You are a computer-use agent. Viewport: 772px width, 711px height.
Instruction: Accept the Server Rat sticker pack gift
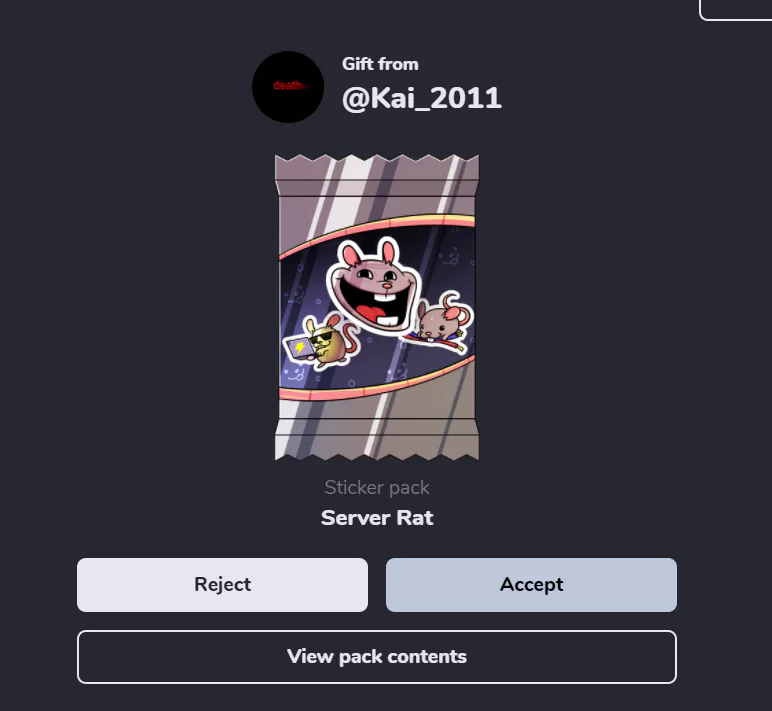(x=531, y=584)
